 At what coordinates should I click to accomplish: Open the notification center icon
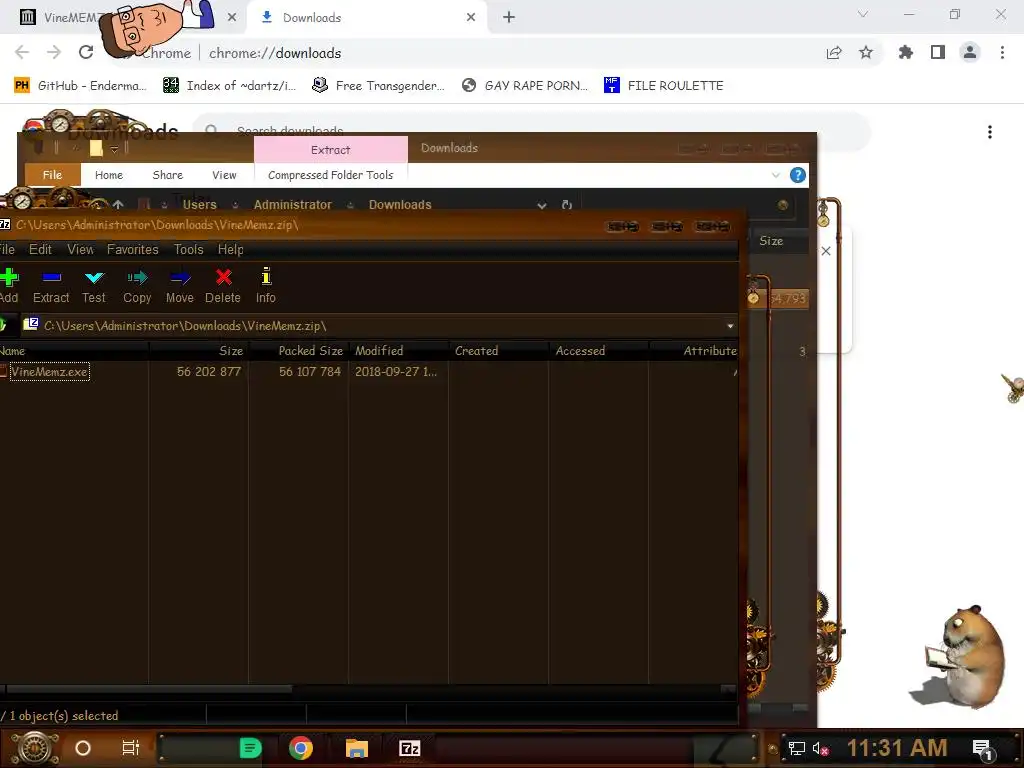coord(983,748)
